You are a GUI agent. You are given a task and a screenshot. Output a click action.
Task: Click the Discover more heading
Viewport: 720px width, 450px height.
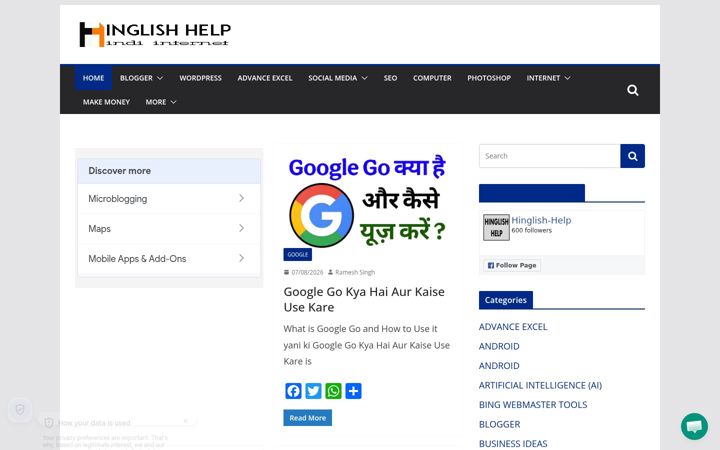point(119,171)
